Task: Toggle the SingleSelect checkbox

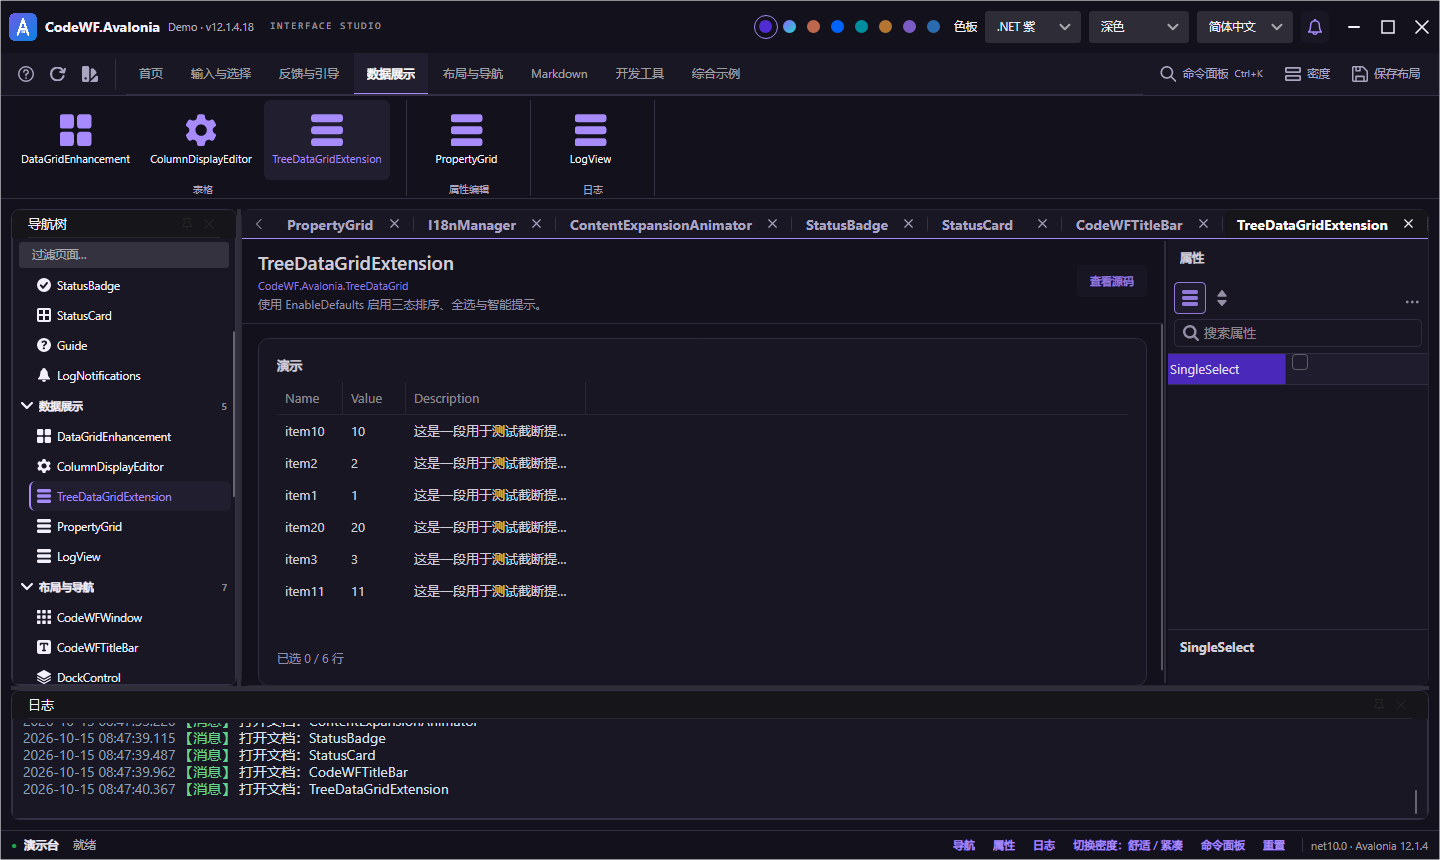Action: point(1300,362)
